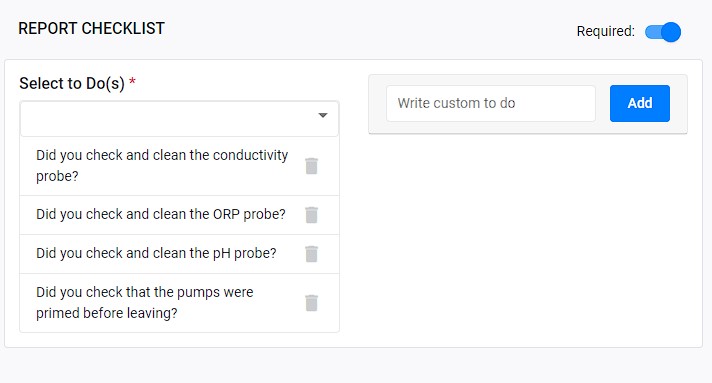Select the conductivity probe question text
The height and width of the screenshot is (383, 712).
coord(162,165)
